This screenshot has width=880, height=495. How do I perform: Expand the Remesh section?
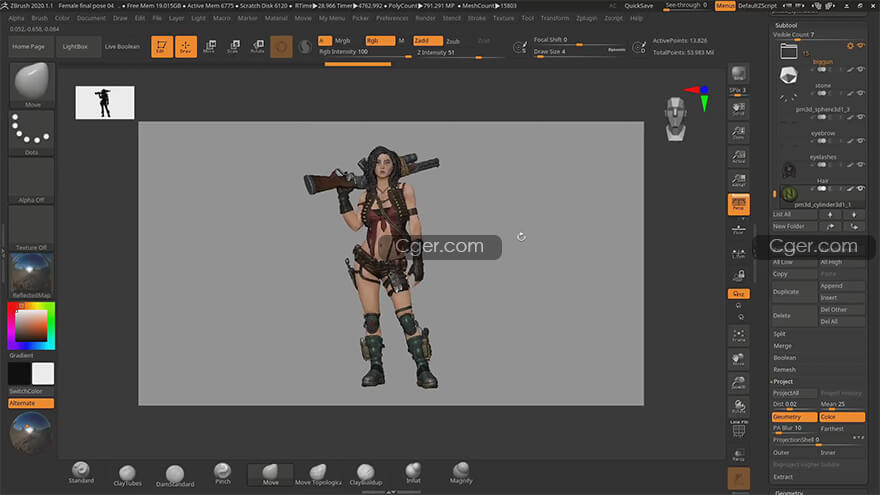pos(784,369)
